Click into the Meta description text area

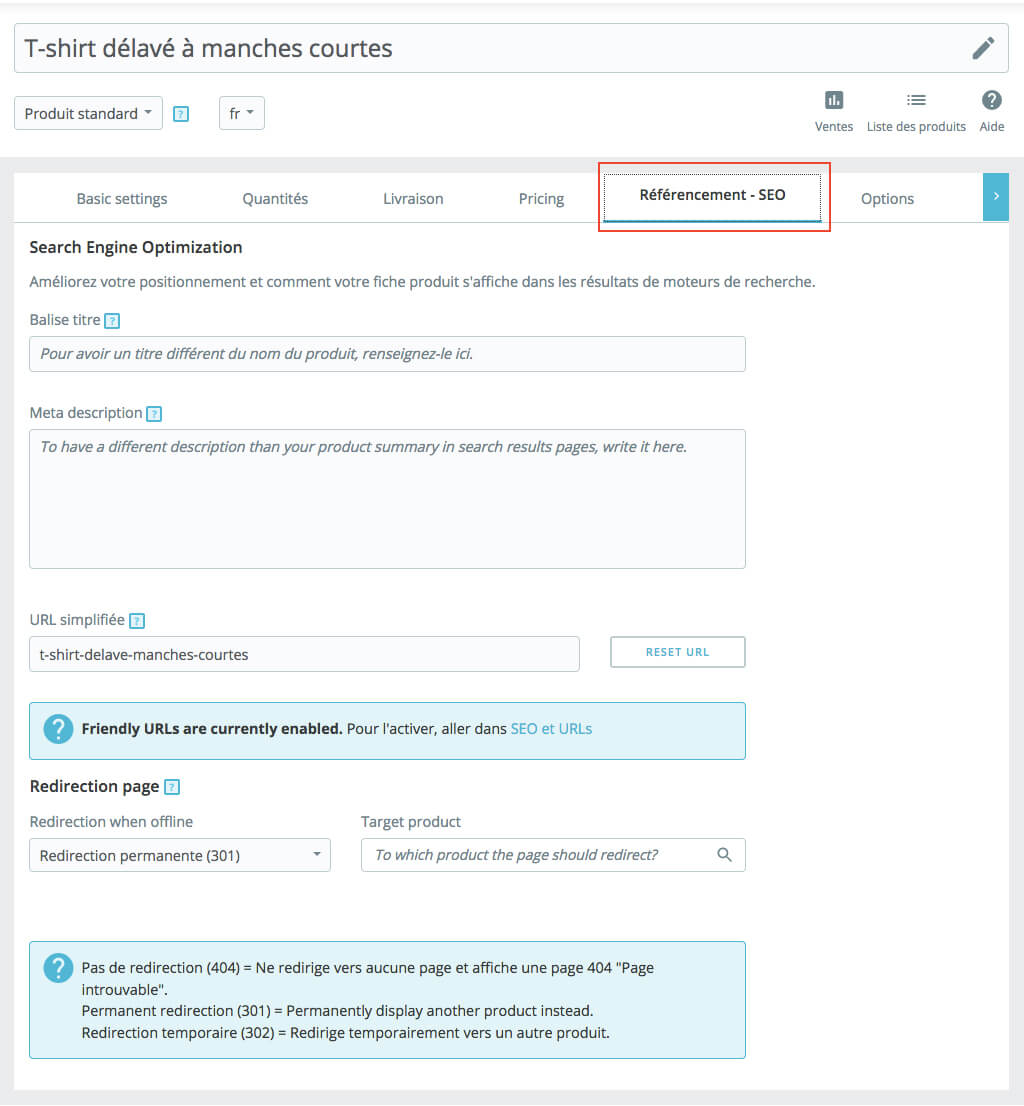[387, 499]
